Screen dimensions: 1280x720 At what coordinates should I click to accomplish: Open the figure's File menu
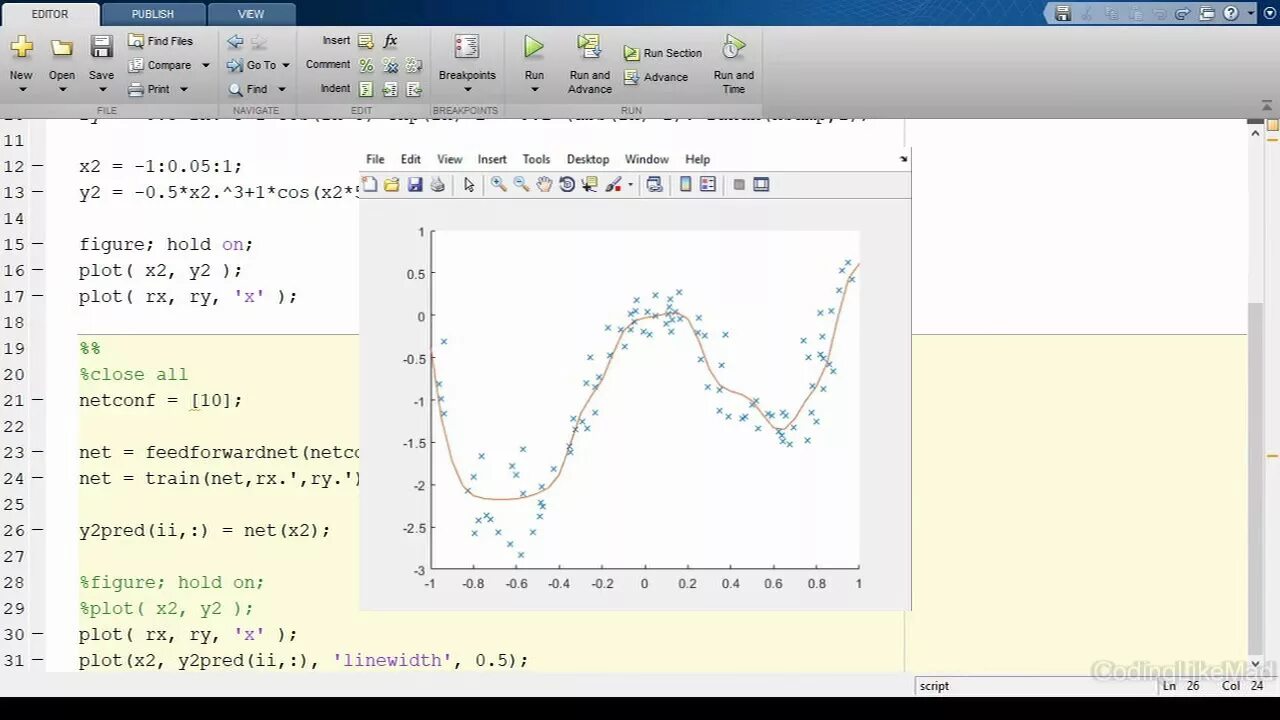tap(375, 159)
